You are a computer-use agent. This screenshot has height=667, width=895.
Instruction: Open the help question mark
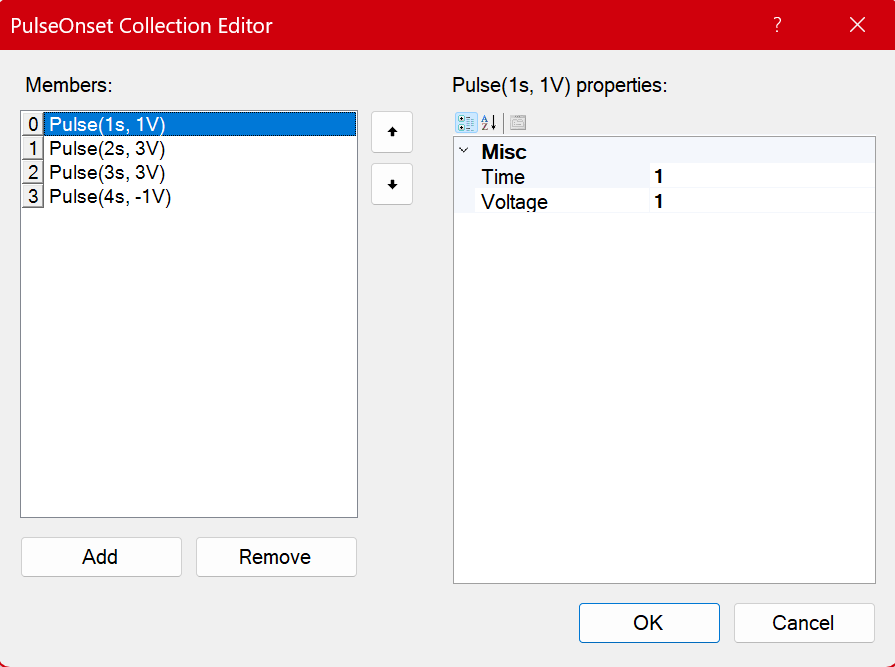tap(777, 25)
